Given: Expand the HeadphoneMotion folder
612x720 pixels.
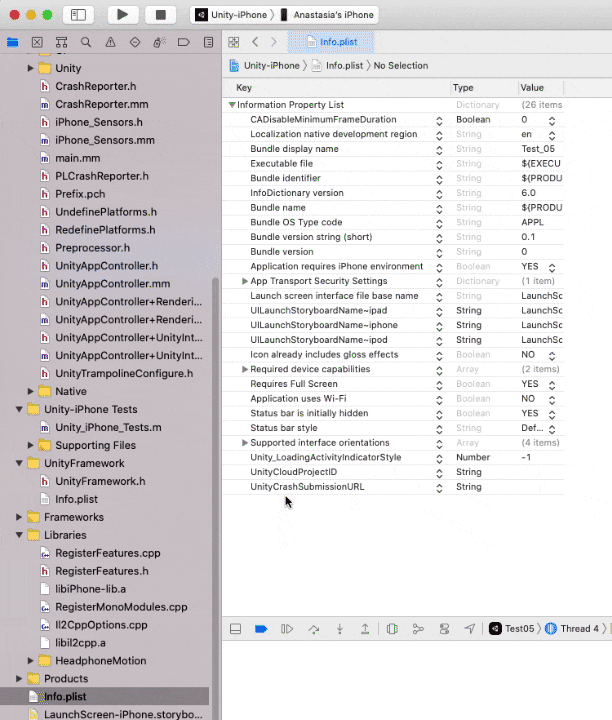Looking at the screenshot, I should tap(30, 661).
